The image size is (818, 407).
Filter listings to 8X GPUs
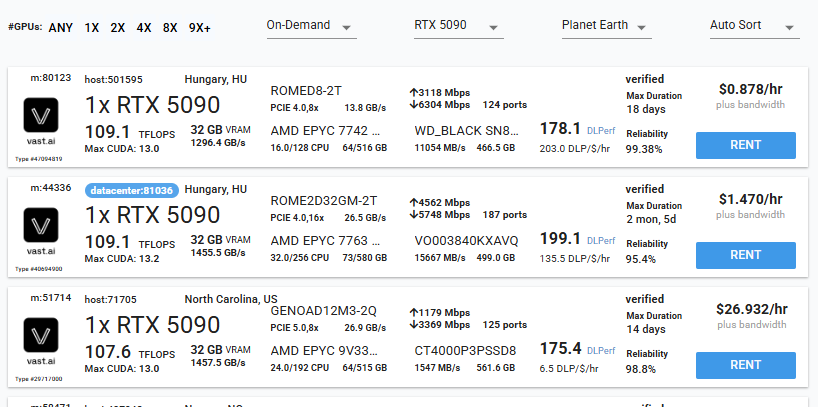(x=170, y=28)
